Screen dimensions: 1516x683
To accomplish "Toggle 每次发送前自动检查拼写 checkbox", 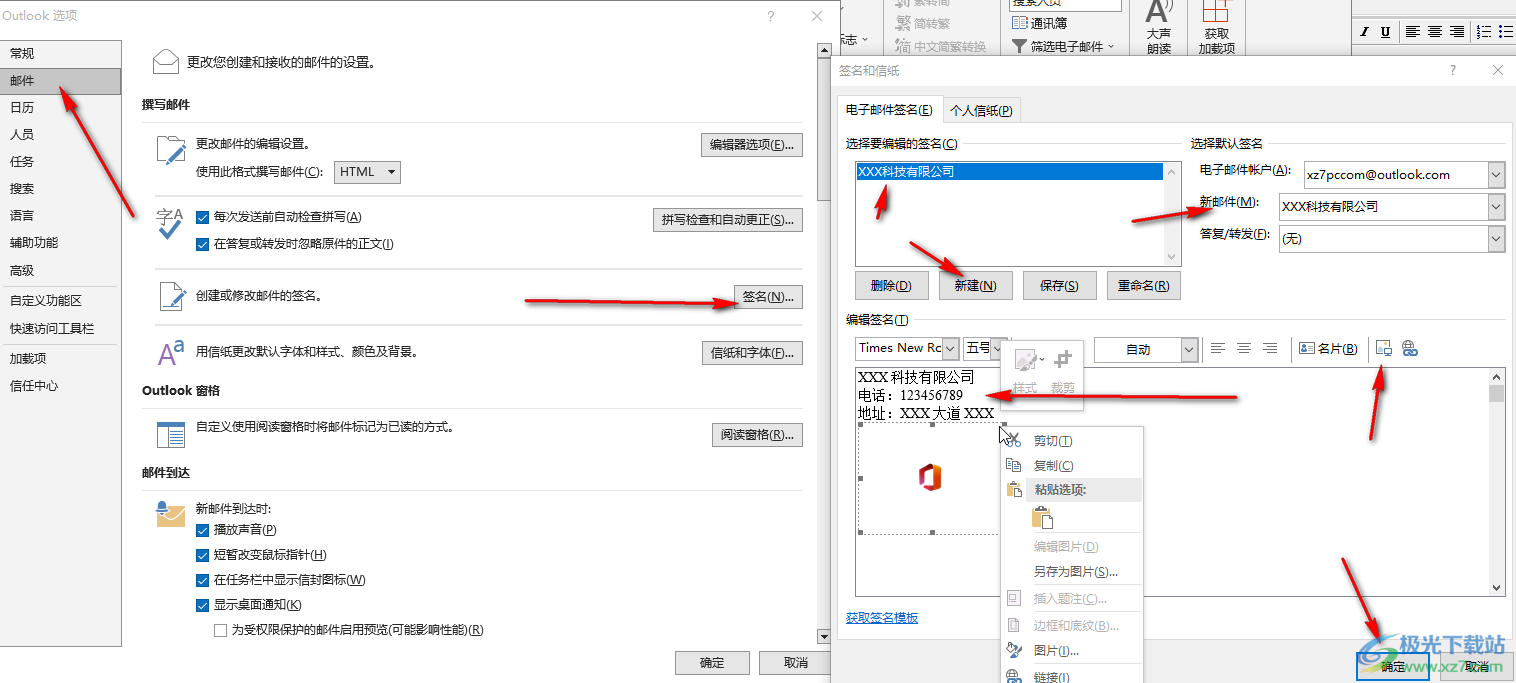I will (x=203, y=217).
